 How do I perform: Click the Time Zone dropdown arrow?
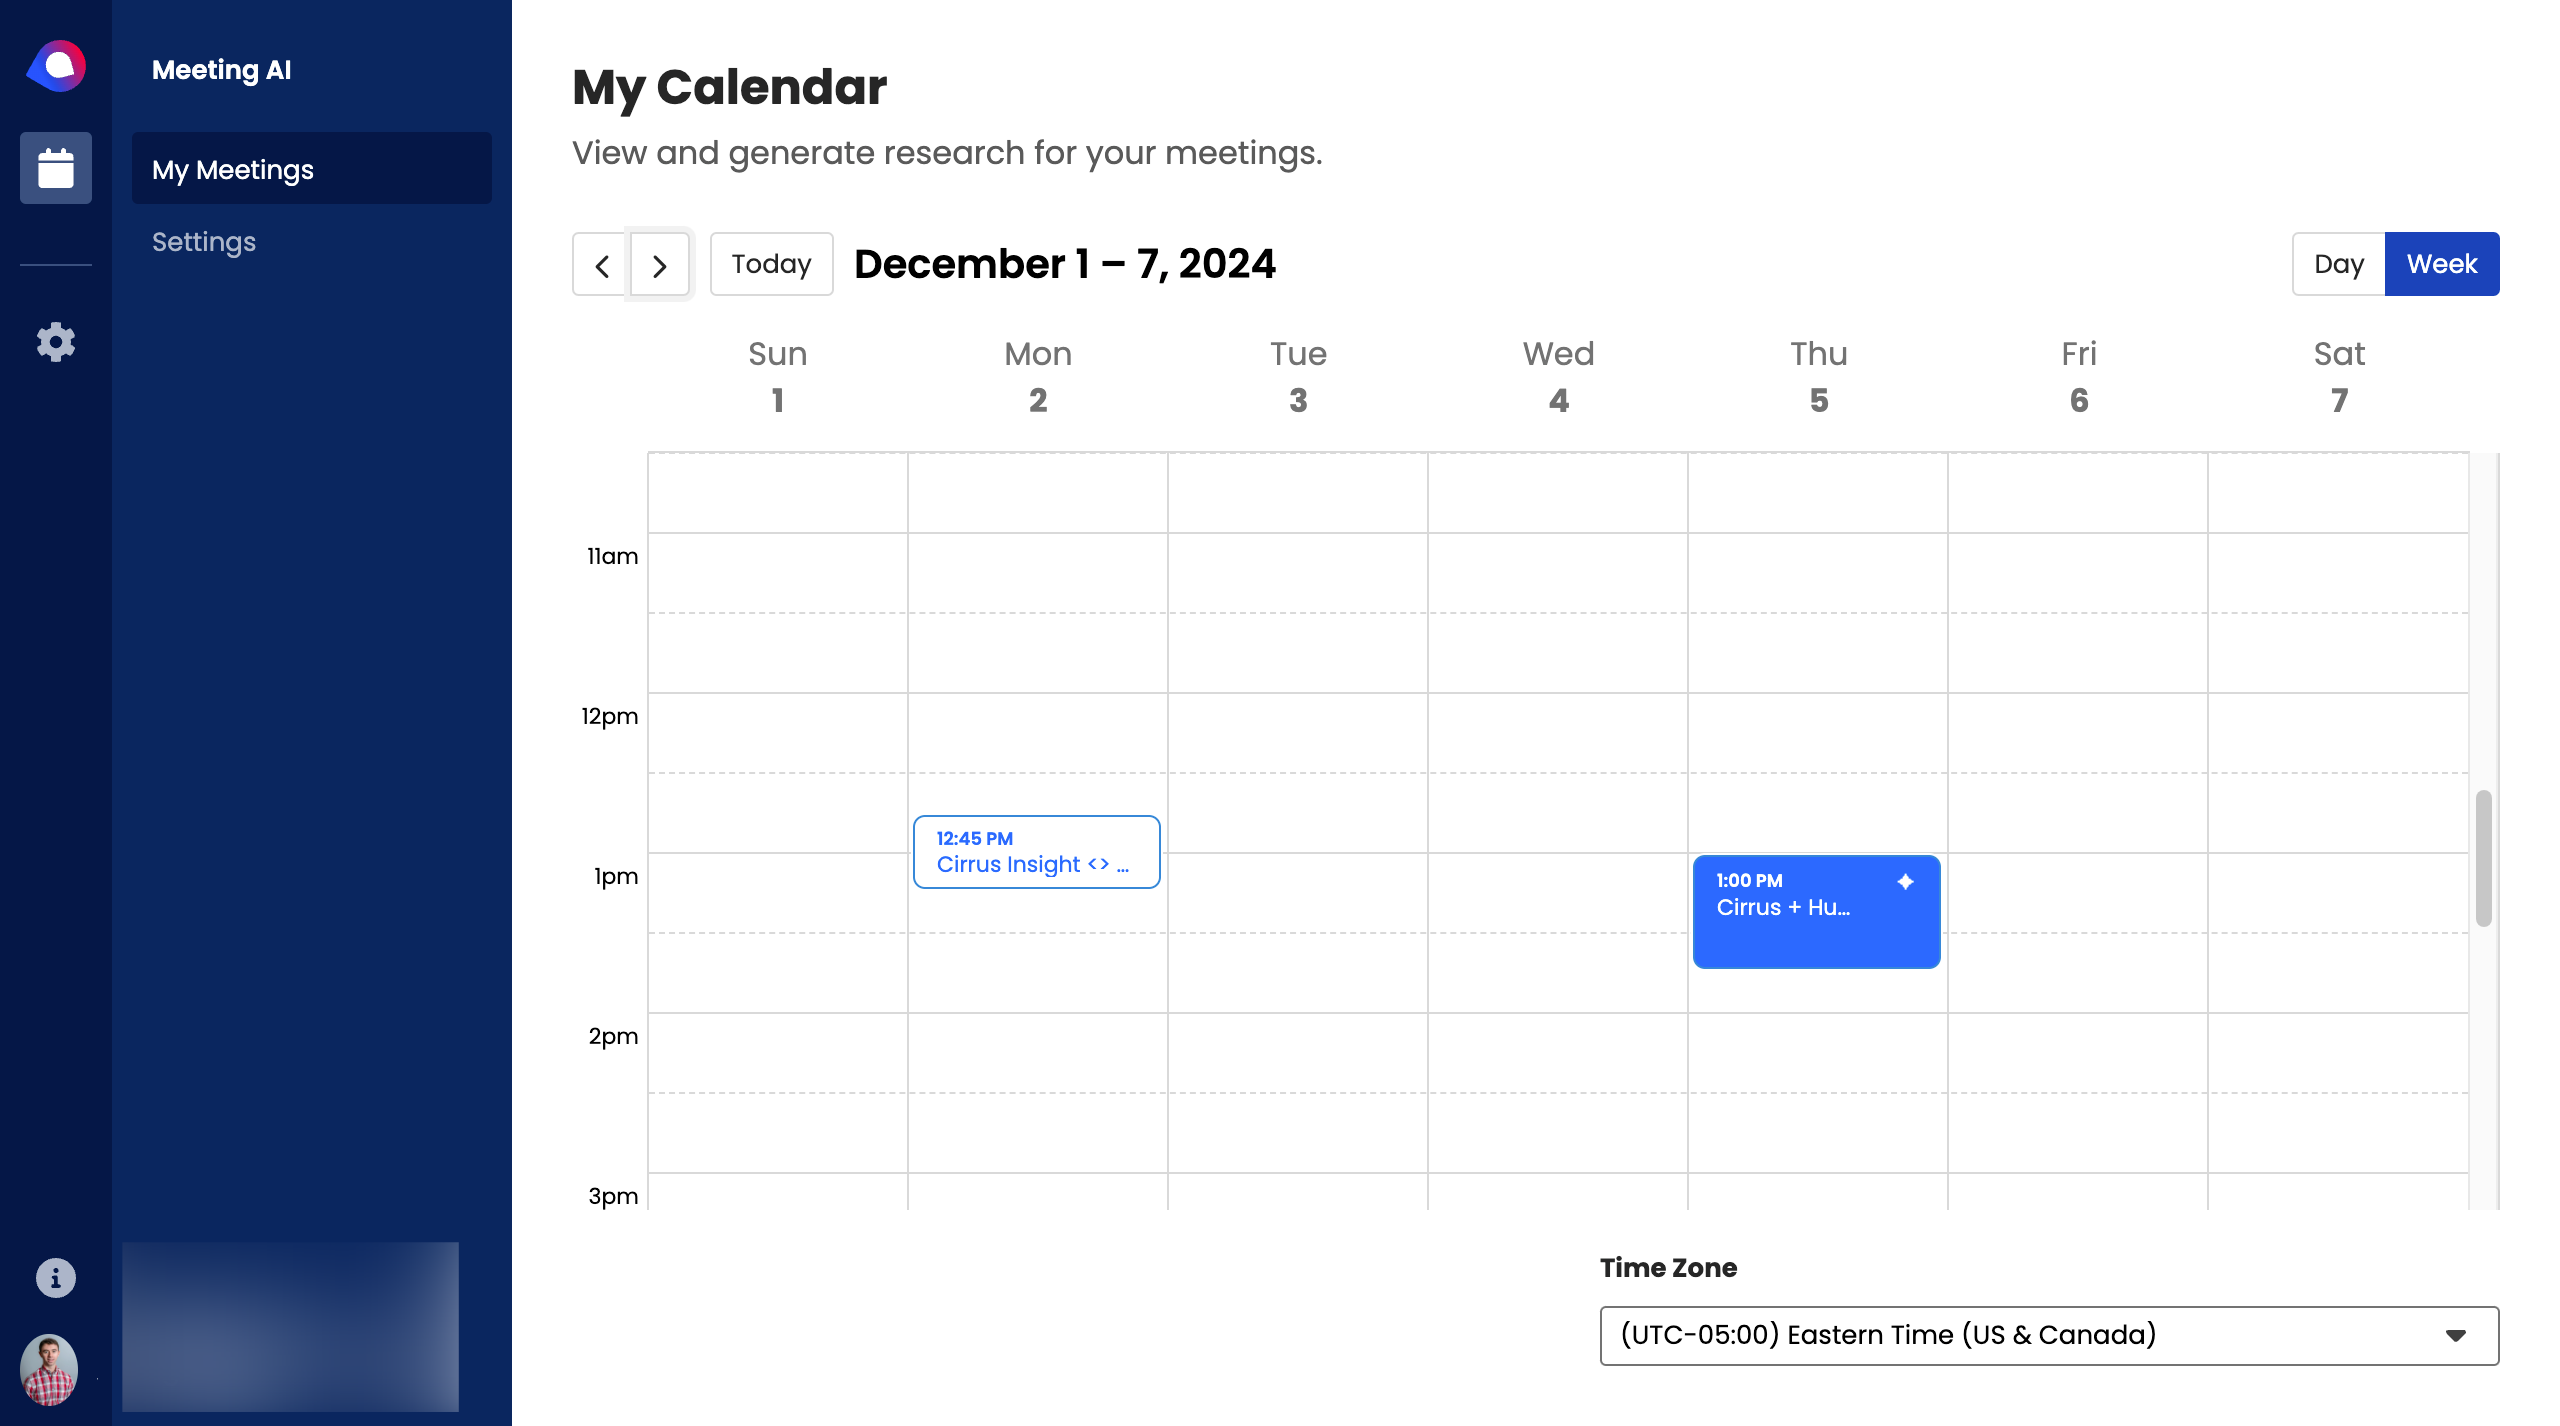coord(2455,1335)
